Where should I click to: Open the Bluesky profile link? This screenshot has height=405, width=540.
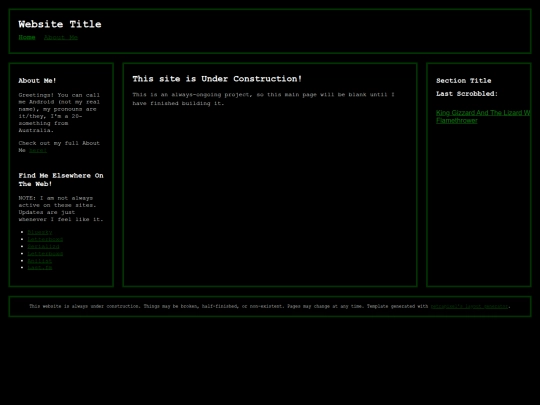(x=40, y=232)
